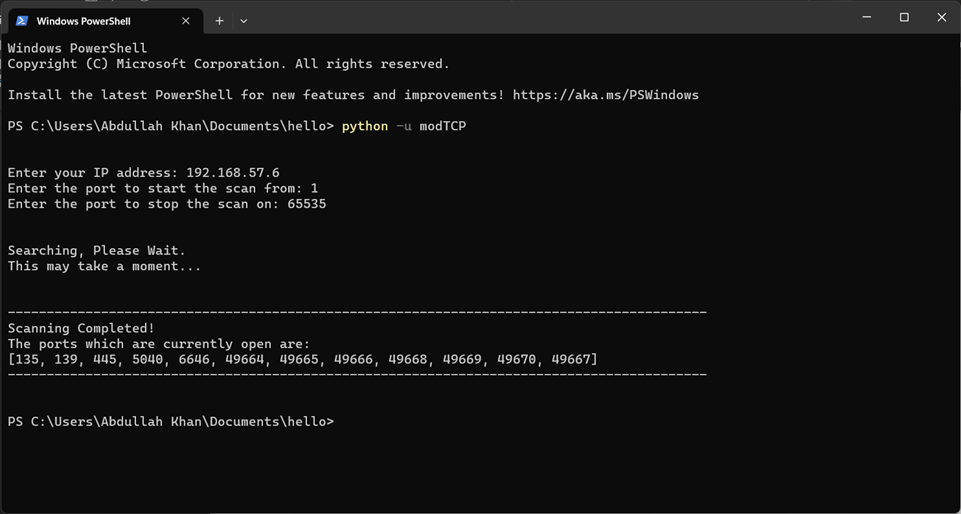
Task: Click the Copyright Microsoft Corporation line
Action: click(229, 64)
